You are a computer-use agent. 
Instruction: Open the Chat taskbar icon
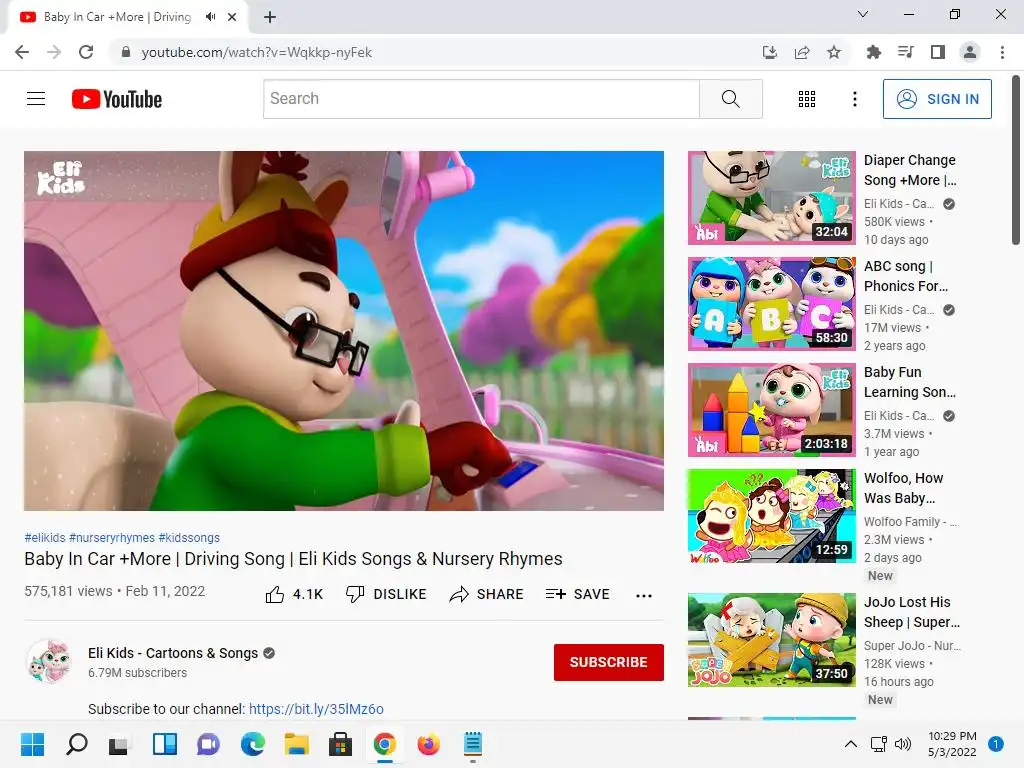208,744
